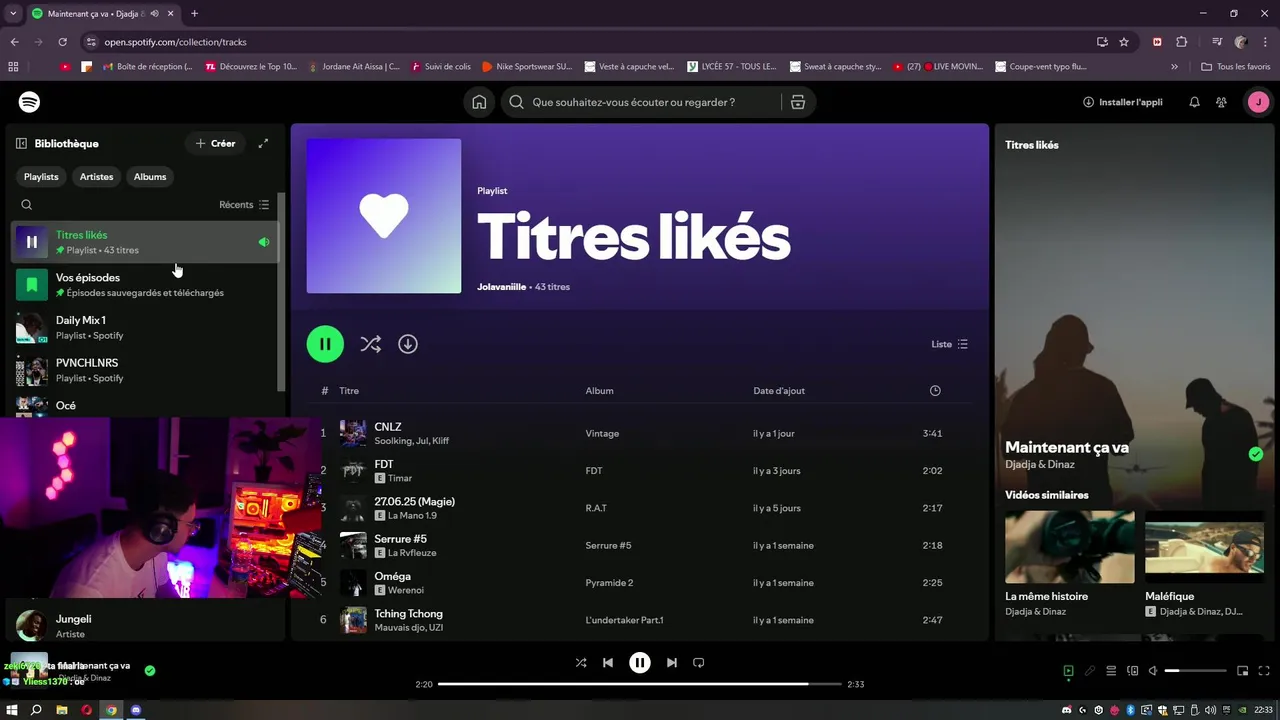The height and width of the screenshot is (720, 1280).
Task: Collapse the Bibliothèque sidebar icon
Action: tap(21, 143)
